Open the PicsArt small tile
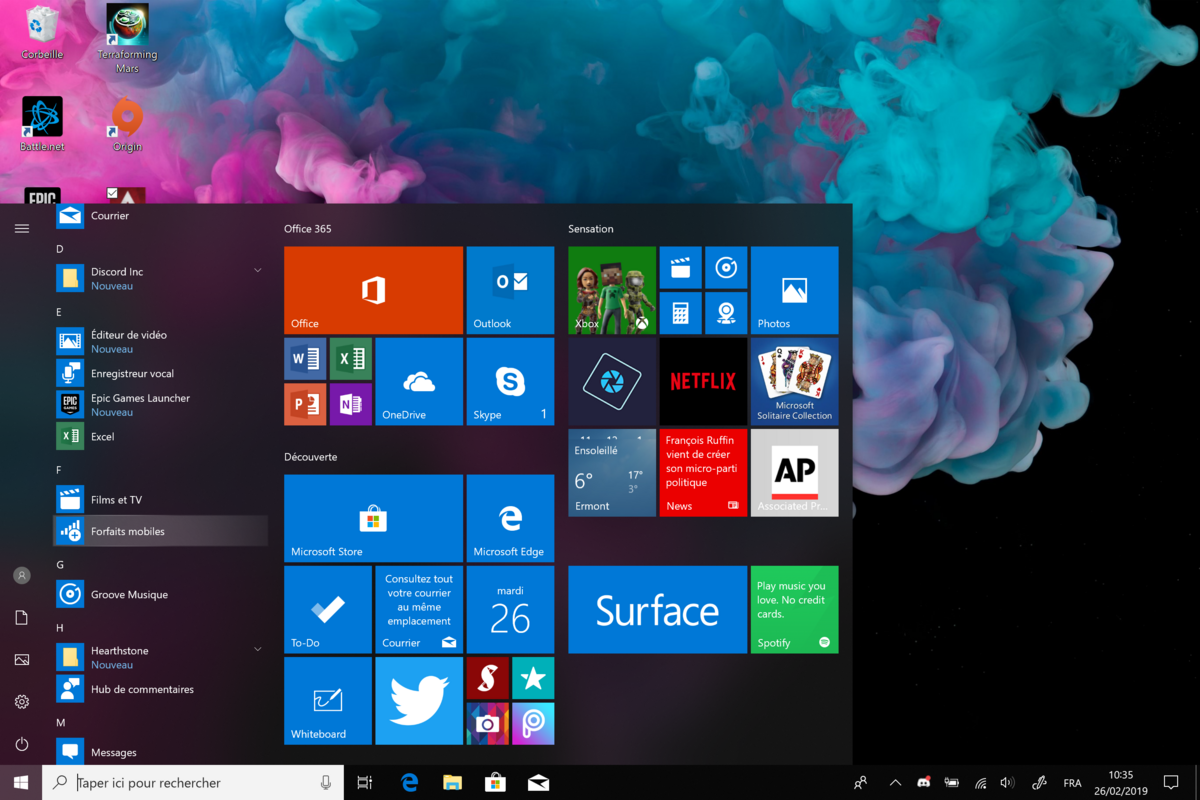The image size is (1200, 800). [533, 723]
